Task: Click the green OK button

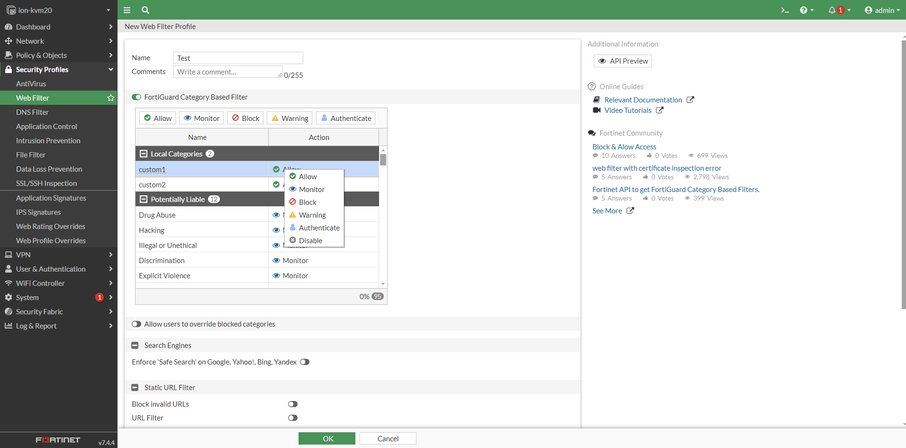Action: tap(327, 438)
